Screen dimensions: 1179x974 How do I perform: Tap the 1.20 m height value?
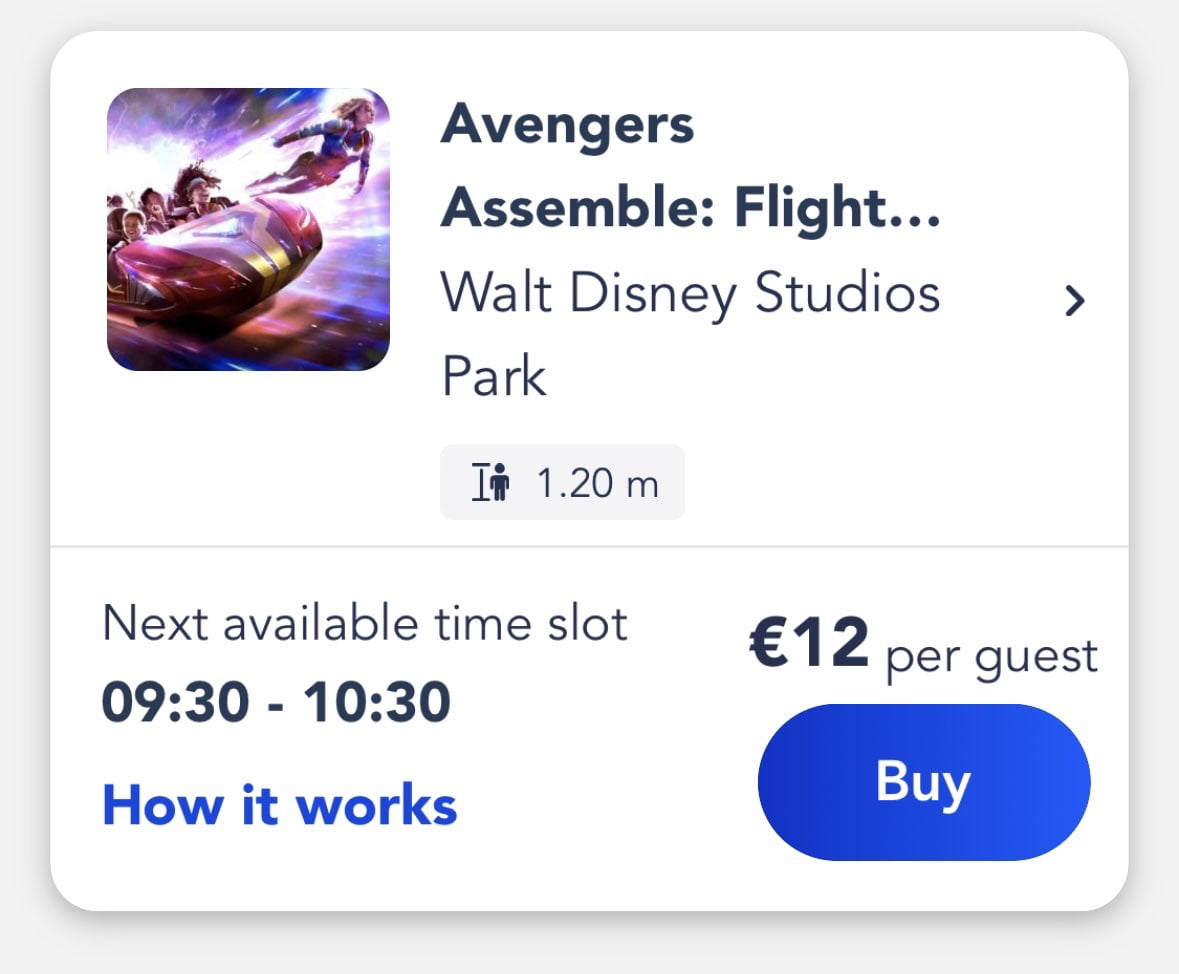coord(598,484)
